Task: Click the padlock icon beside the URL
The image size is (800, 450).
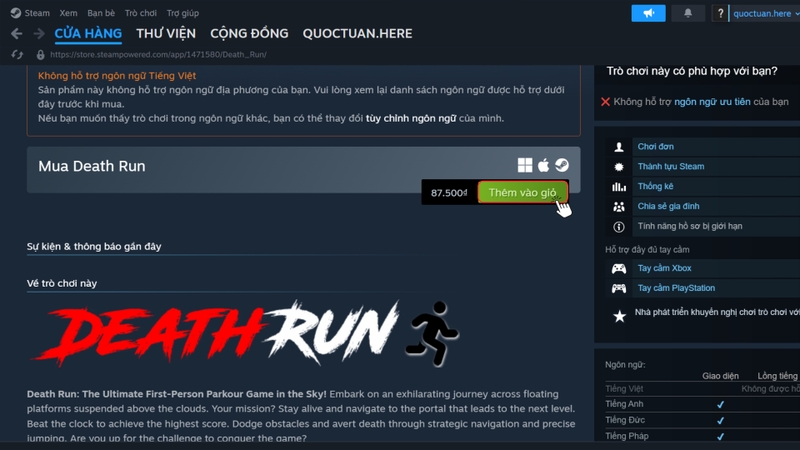Action: tap(40, 54)
